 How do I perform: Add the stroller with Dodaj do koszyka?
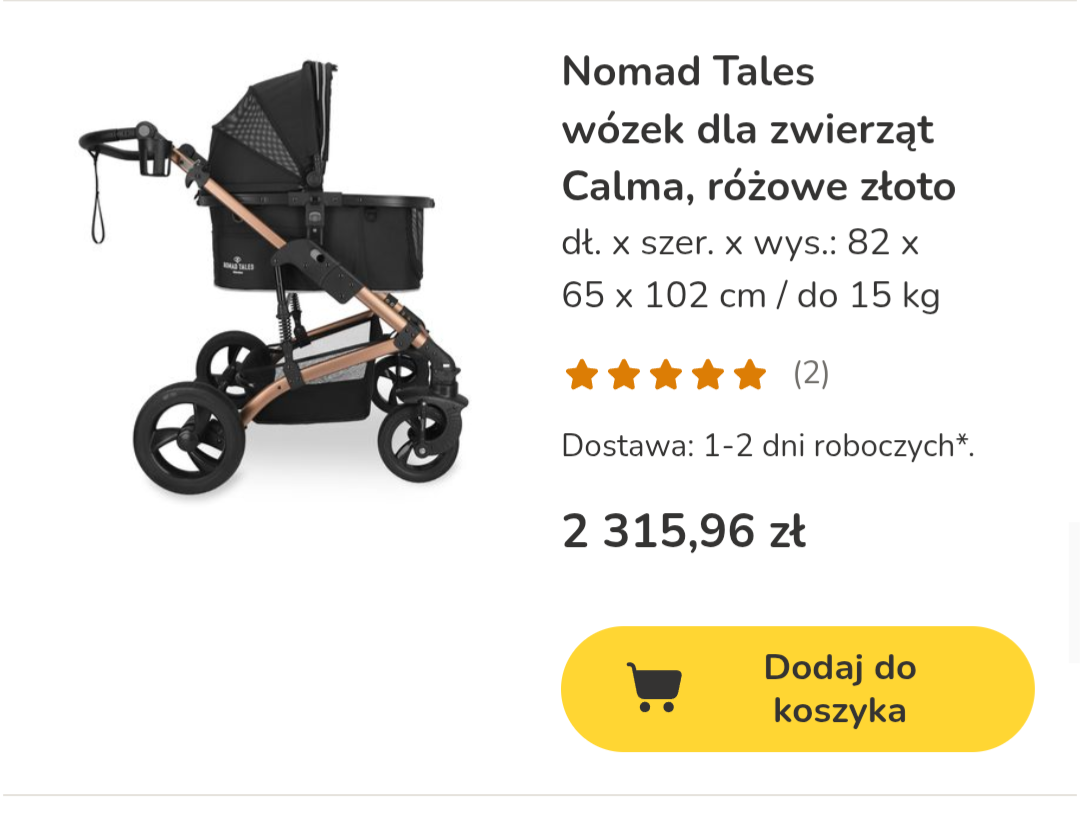coord(798,689)
